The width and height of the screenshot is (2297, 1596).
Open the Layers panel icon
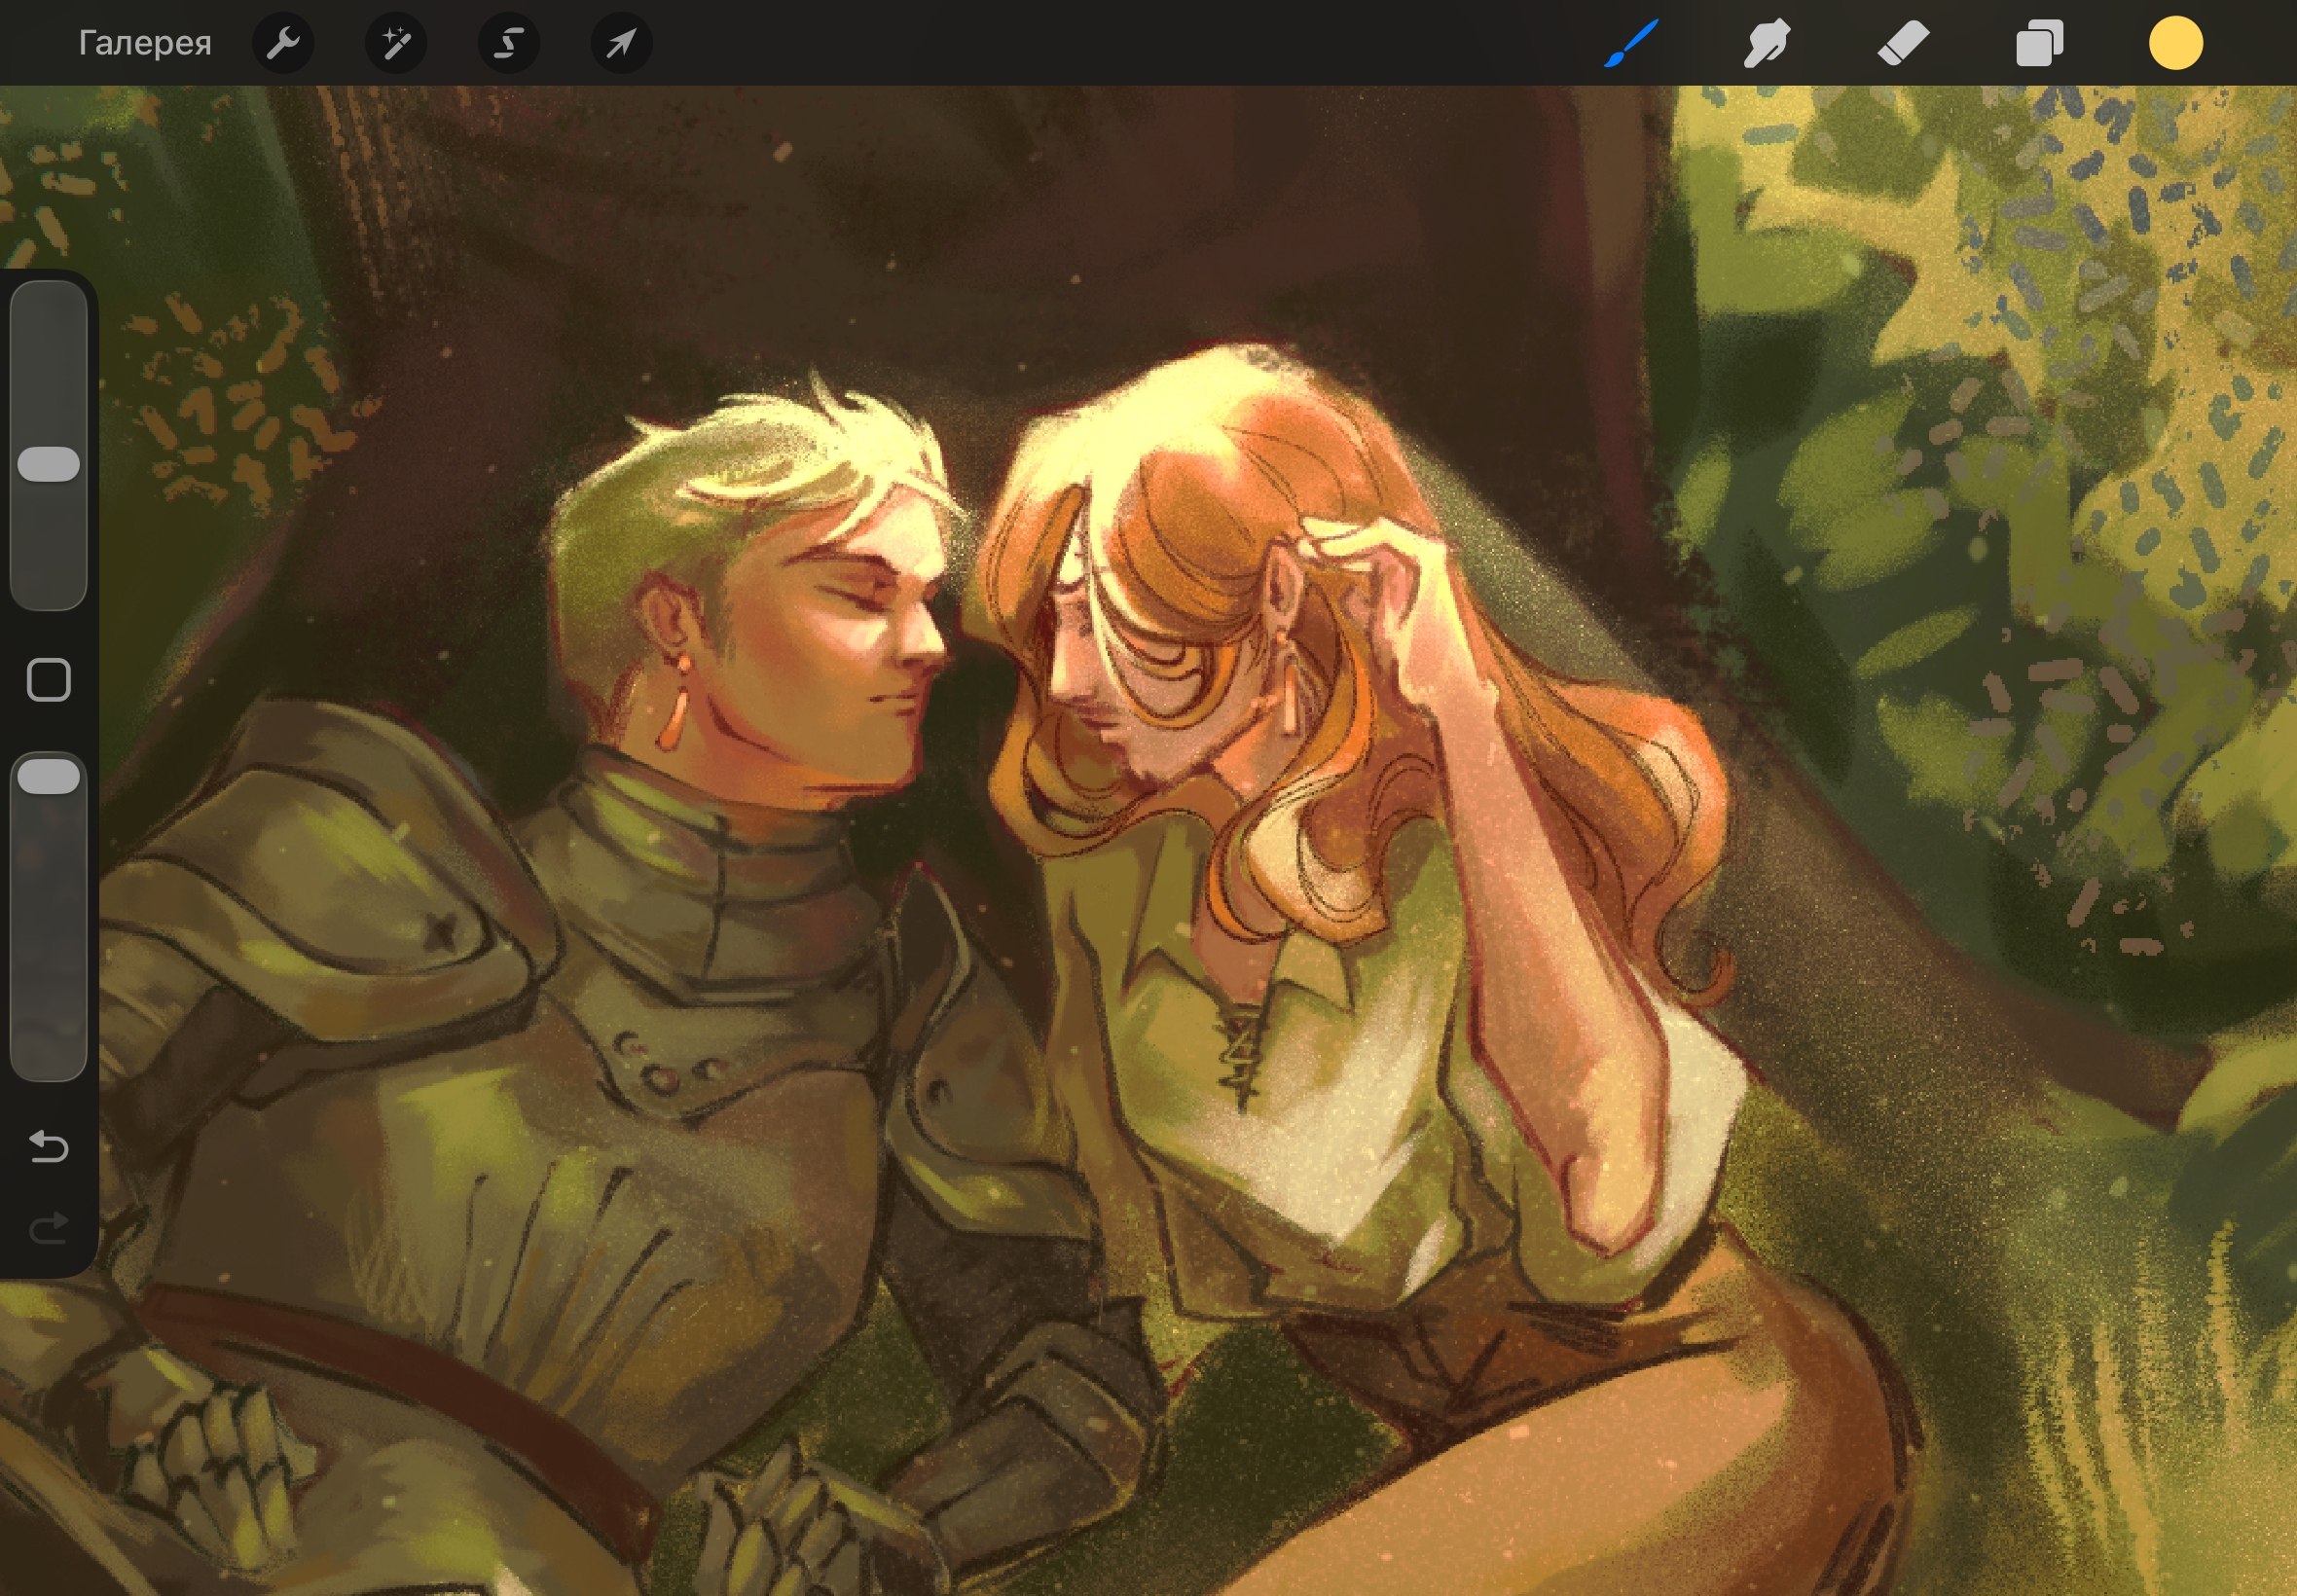2039,44
